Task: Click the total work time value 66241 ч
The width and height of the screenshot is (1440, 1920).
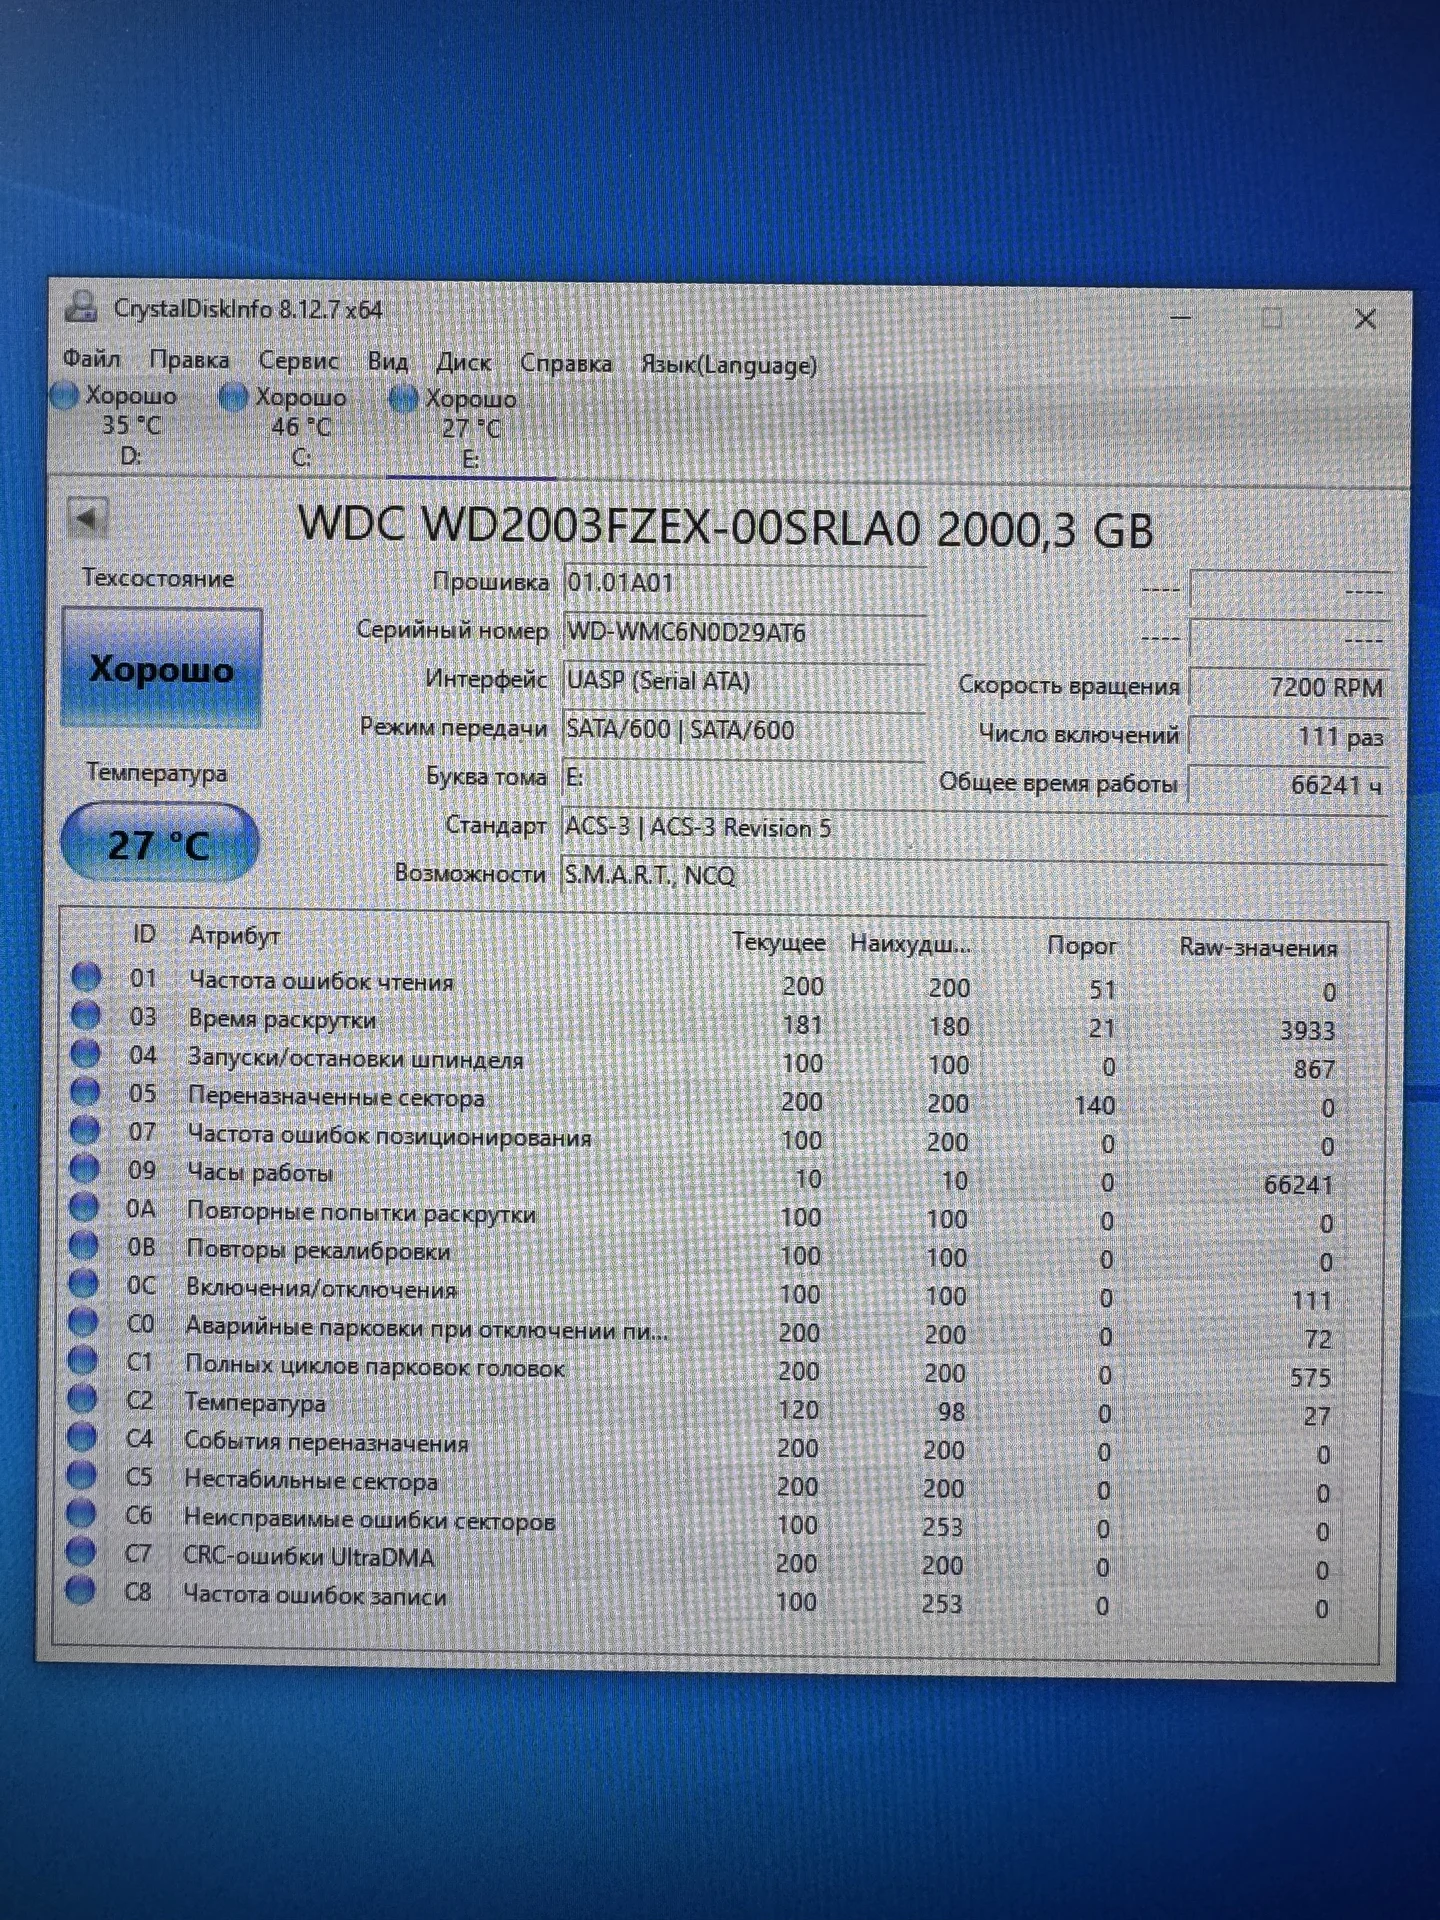Action: [1289, 785]
